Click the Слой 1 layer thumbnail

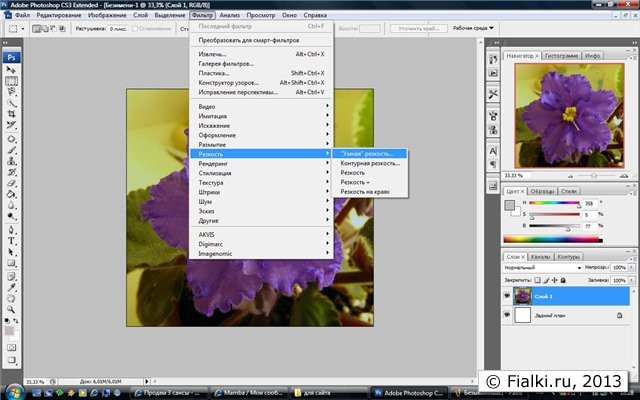pyautogui.click(x=522, y=296)
